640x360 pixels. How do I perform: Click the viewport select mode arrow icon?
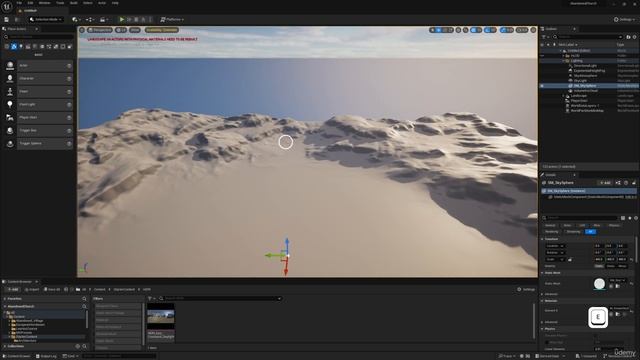pos(432,30)
